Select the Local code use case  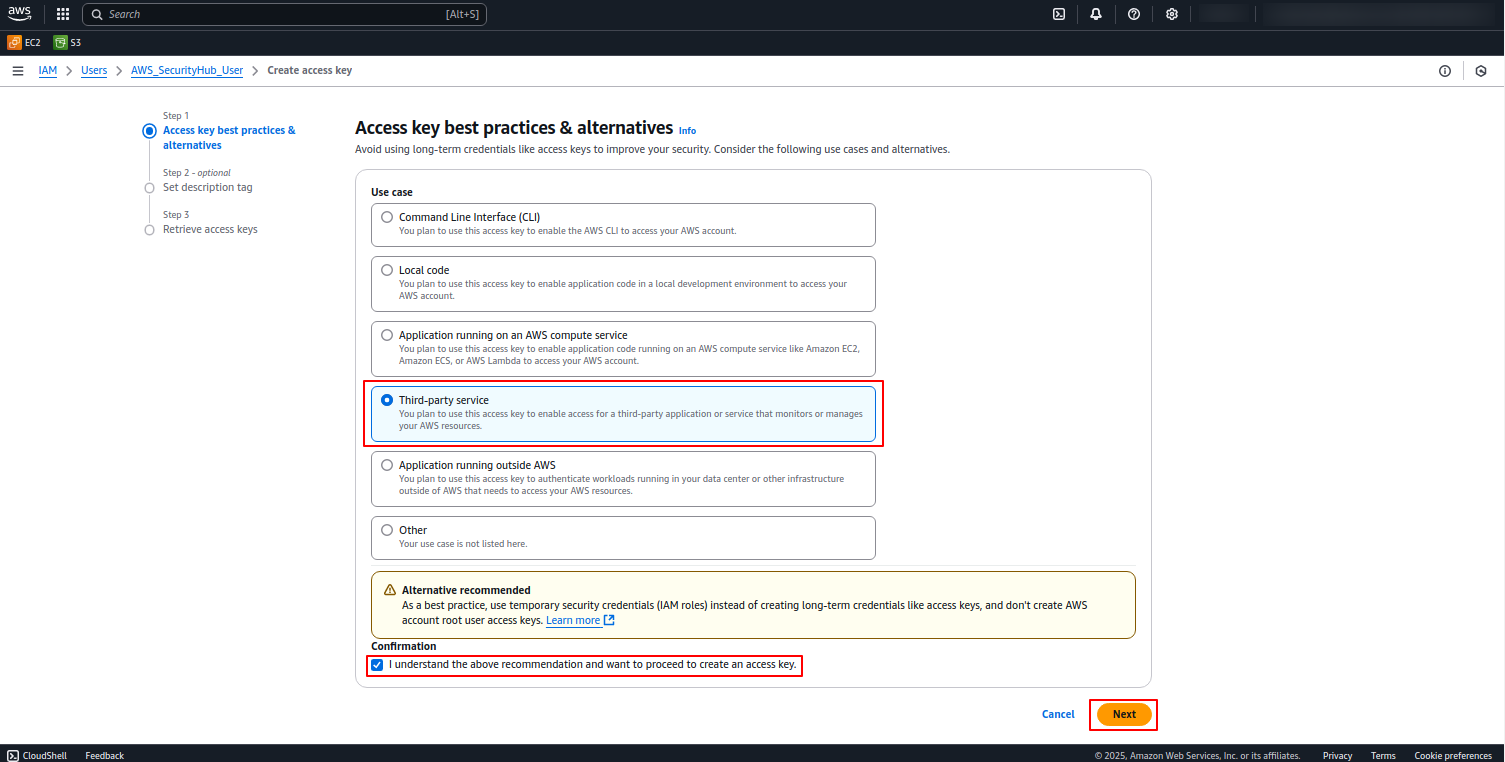[623, 284]
